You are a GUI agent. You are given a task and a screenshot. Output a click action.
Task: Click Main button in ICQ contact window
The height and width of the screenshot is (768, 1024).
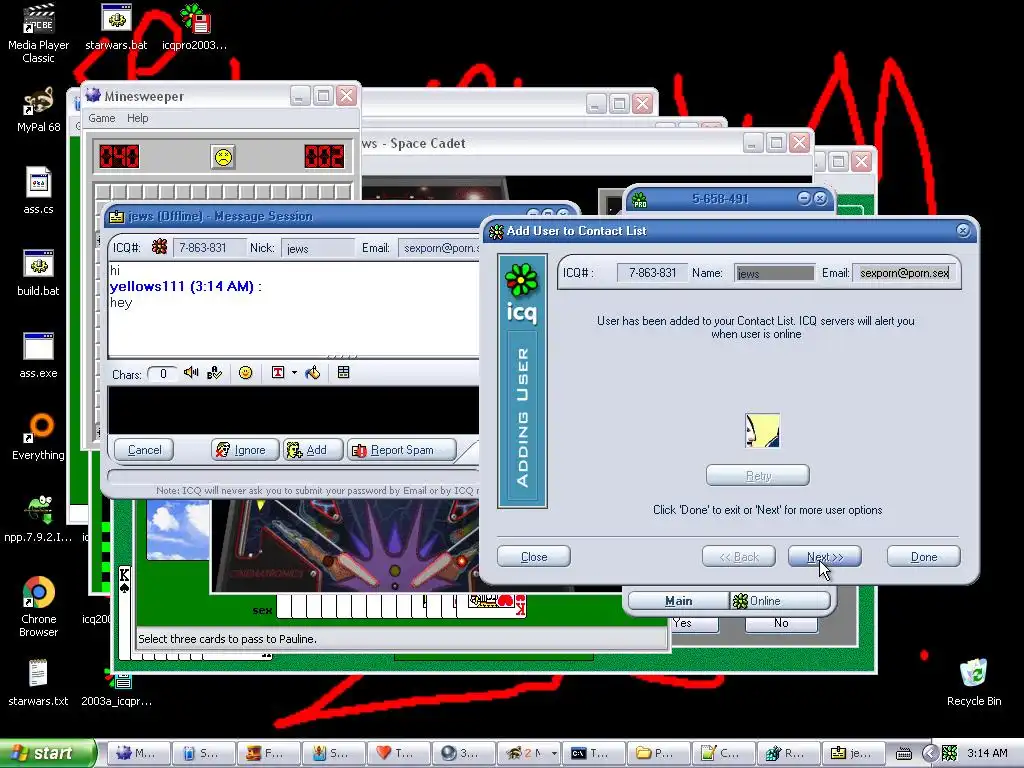click(679, 601)
